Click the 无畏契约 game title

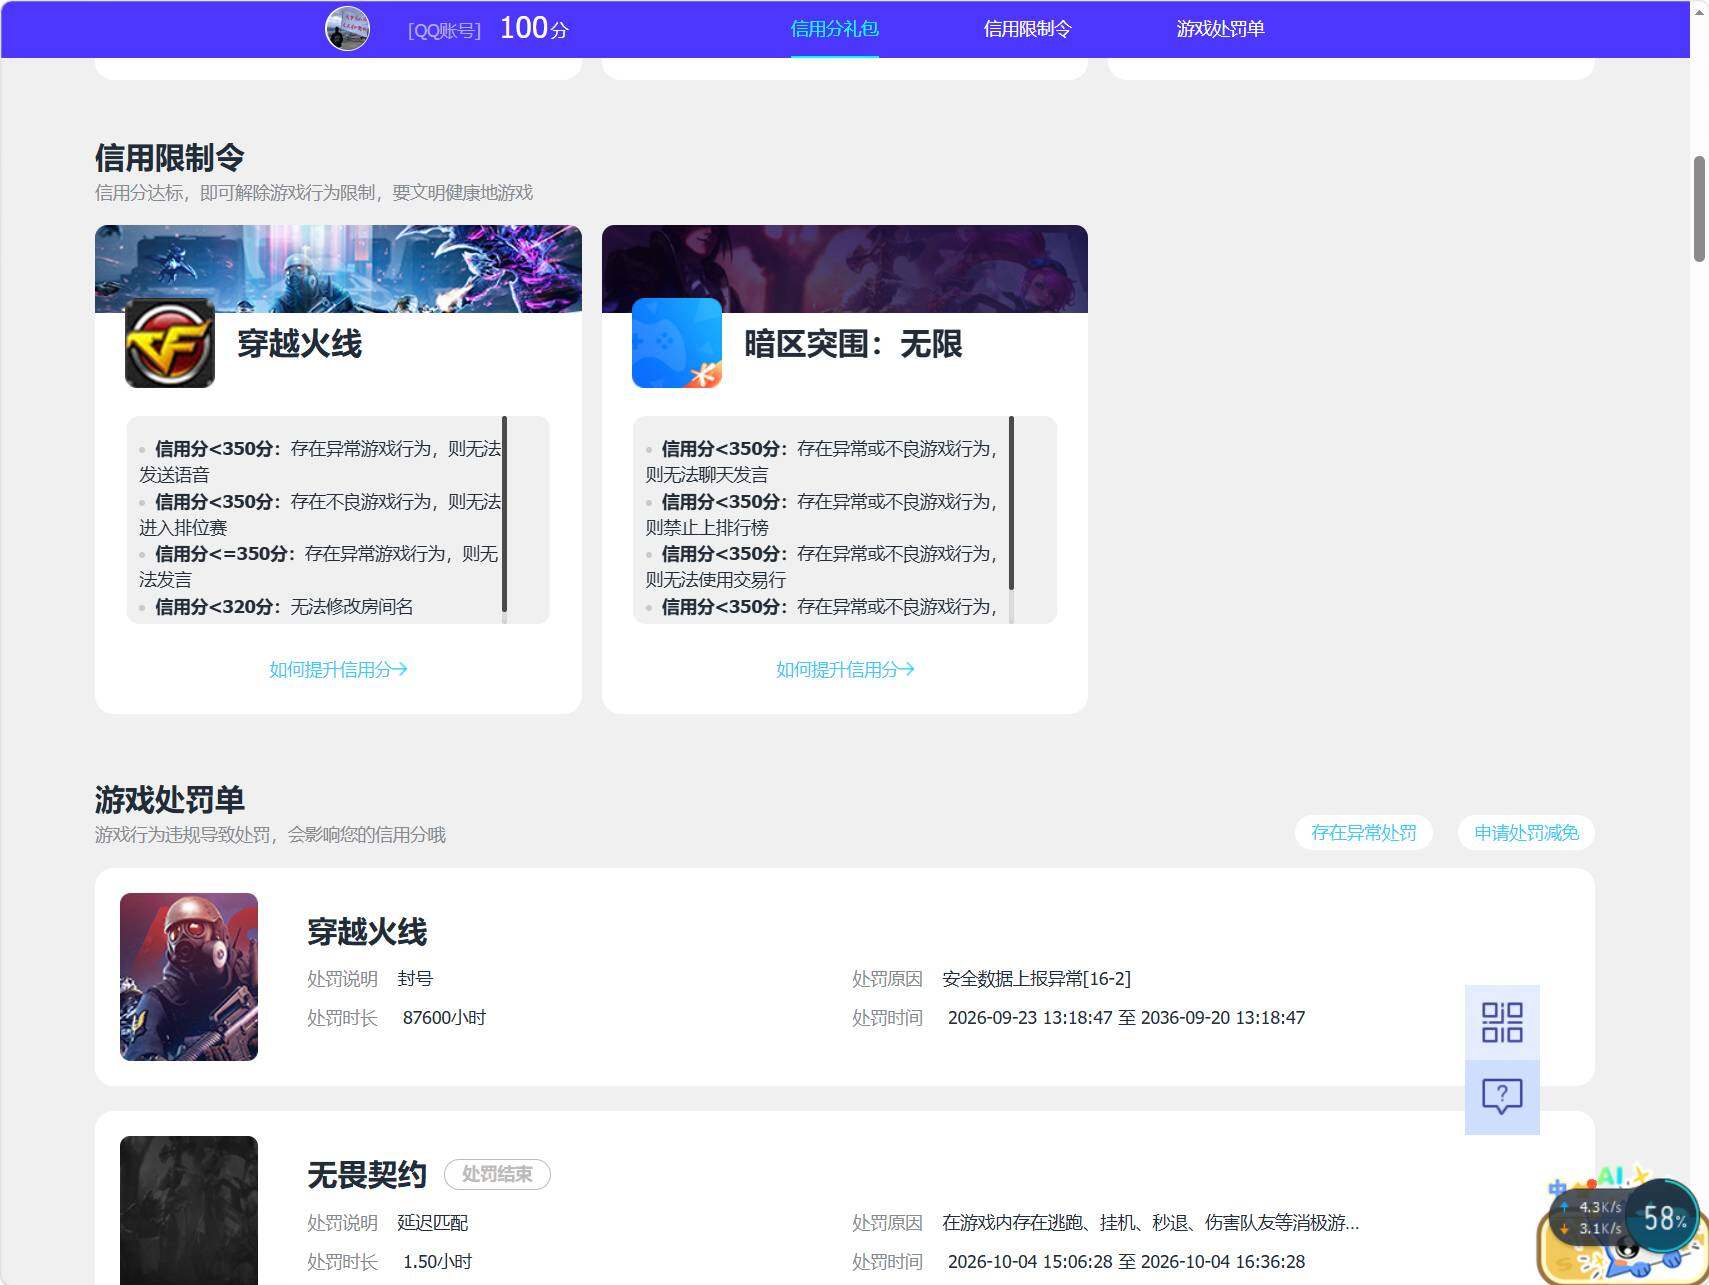point(367,1175)
